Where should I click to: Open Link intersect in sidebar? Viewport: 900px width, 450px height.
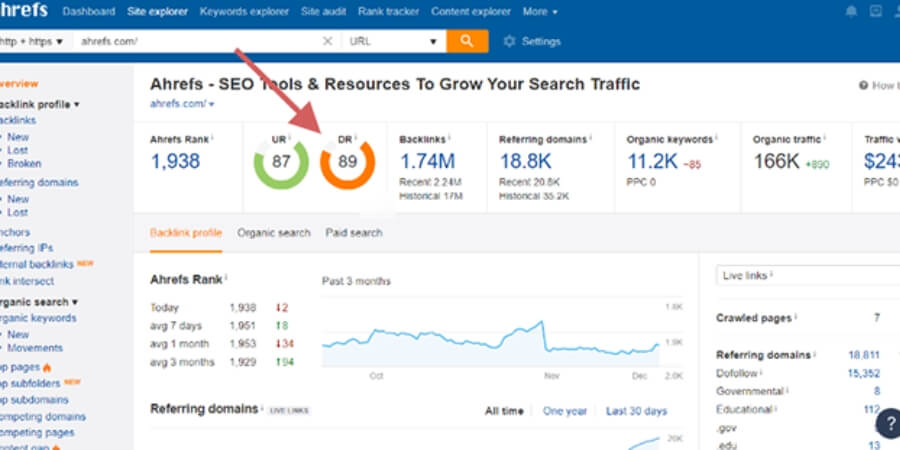[x=27, y=281]
